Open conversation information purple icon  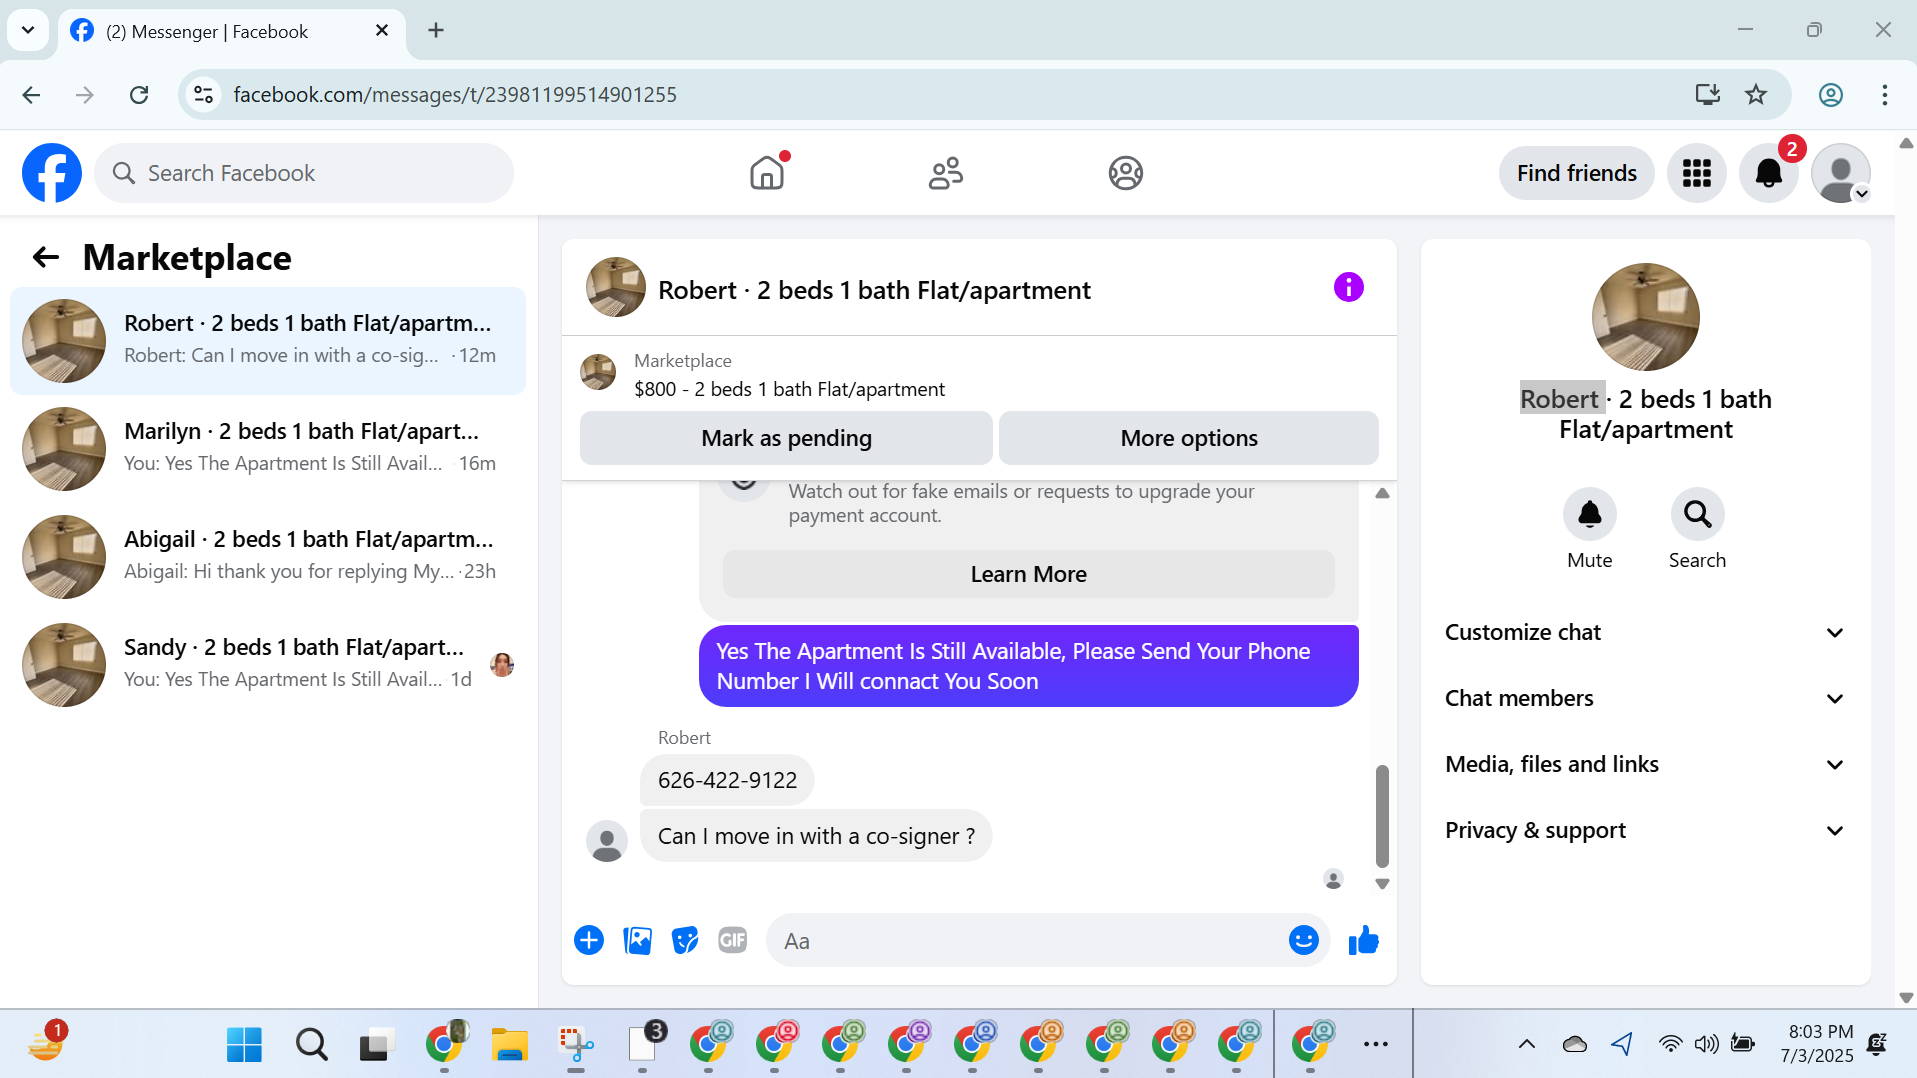click(1348, 288)
